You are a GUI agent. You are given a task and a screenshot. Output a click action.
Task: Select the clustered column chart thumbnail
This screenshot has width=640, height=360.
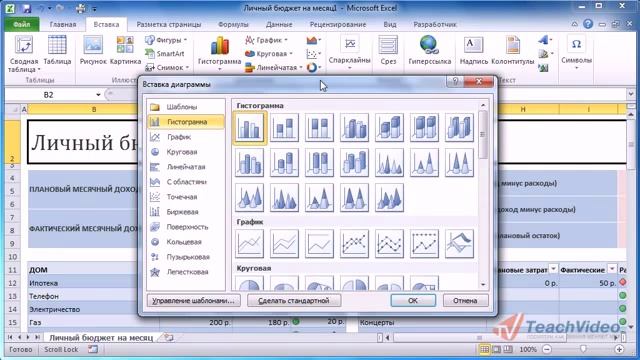pos(249,128)
